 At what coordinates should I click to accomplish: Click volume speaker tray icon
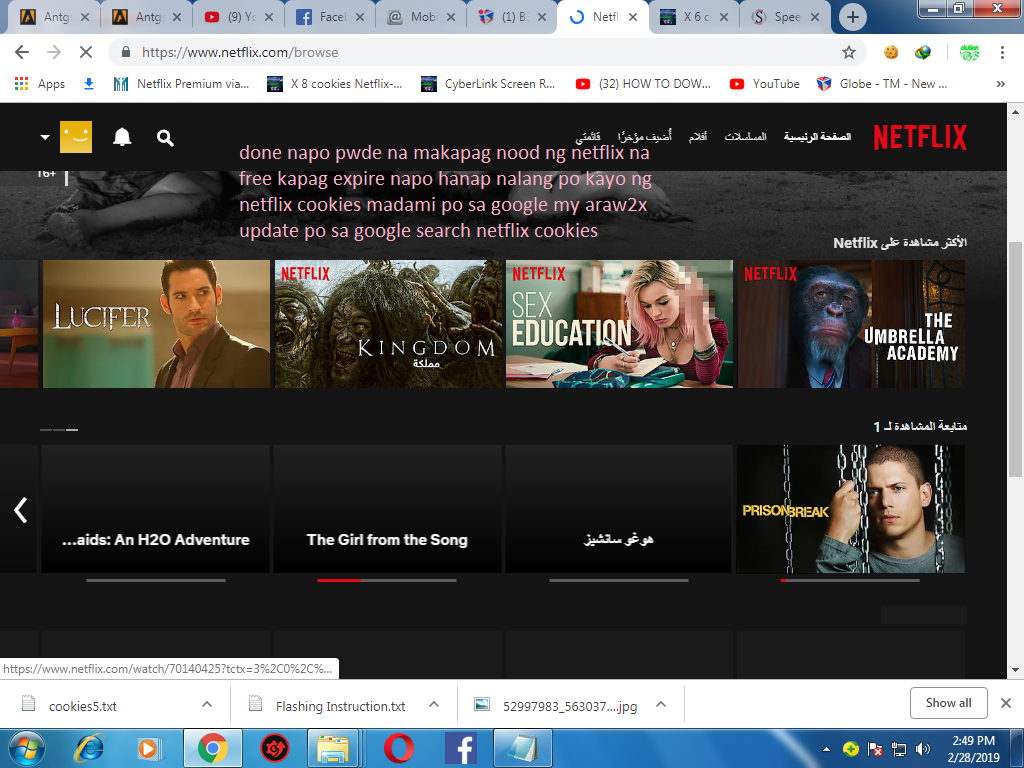coord(923,749)
